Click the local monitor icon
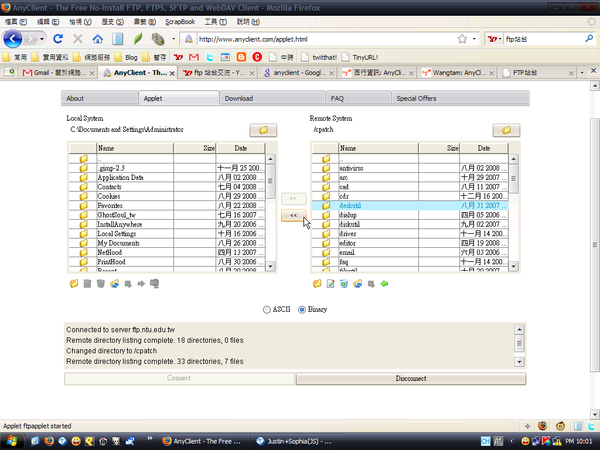This screenshot has width=600, height=450. 155,284
